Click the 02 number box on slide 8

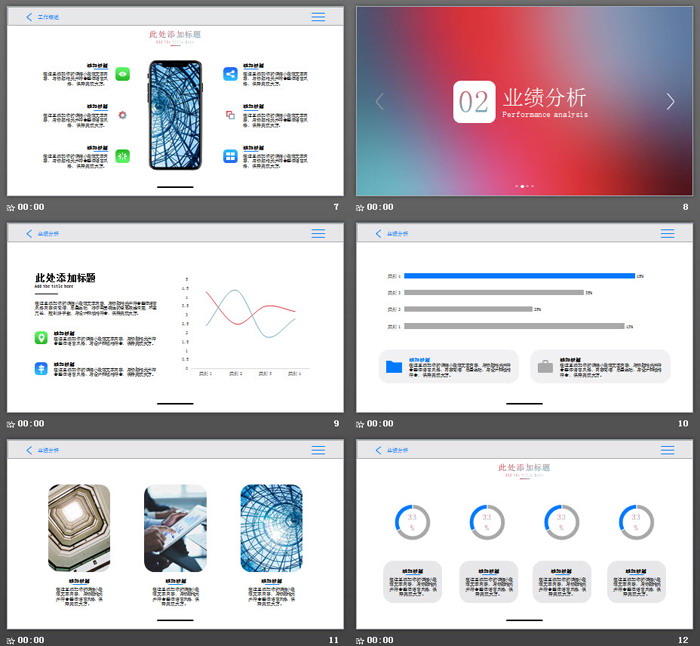click(474, 101)
